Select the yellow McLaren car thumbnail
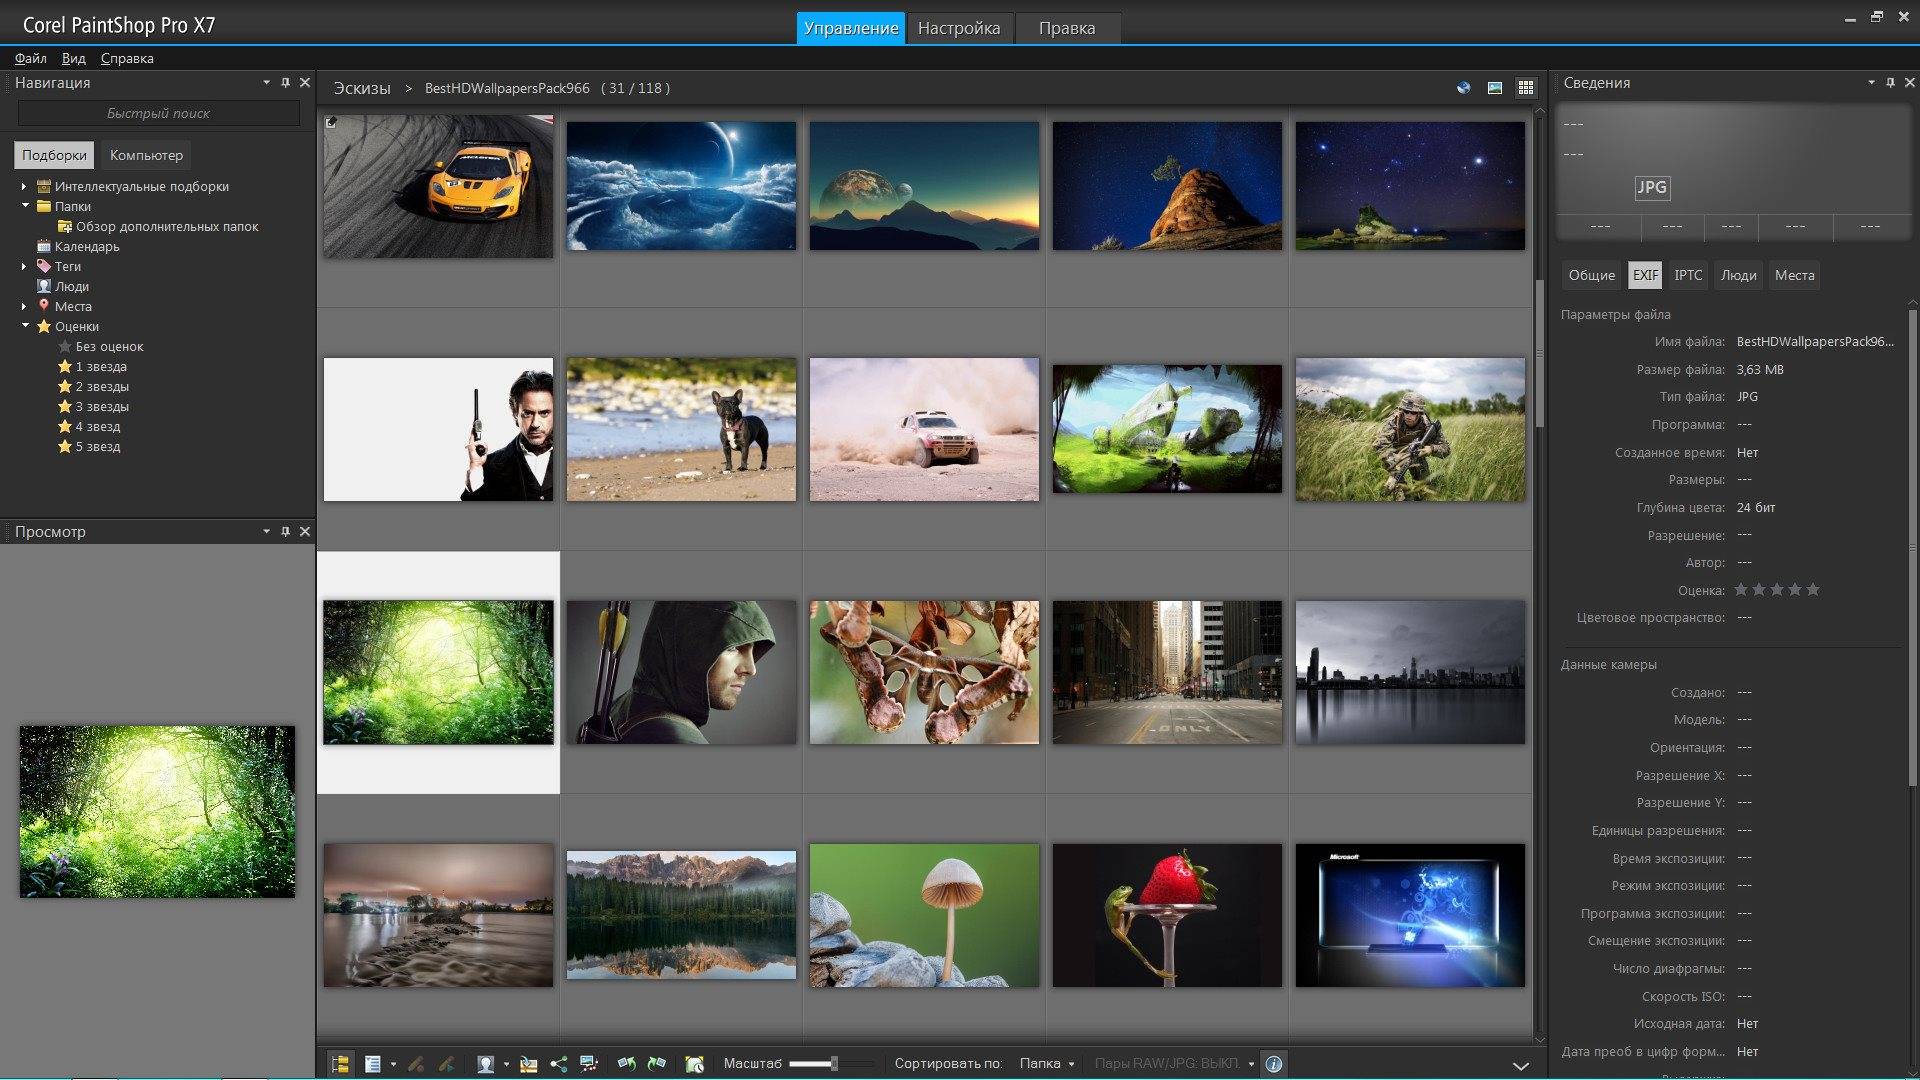 pos(438,186)
